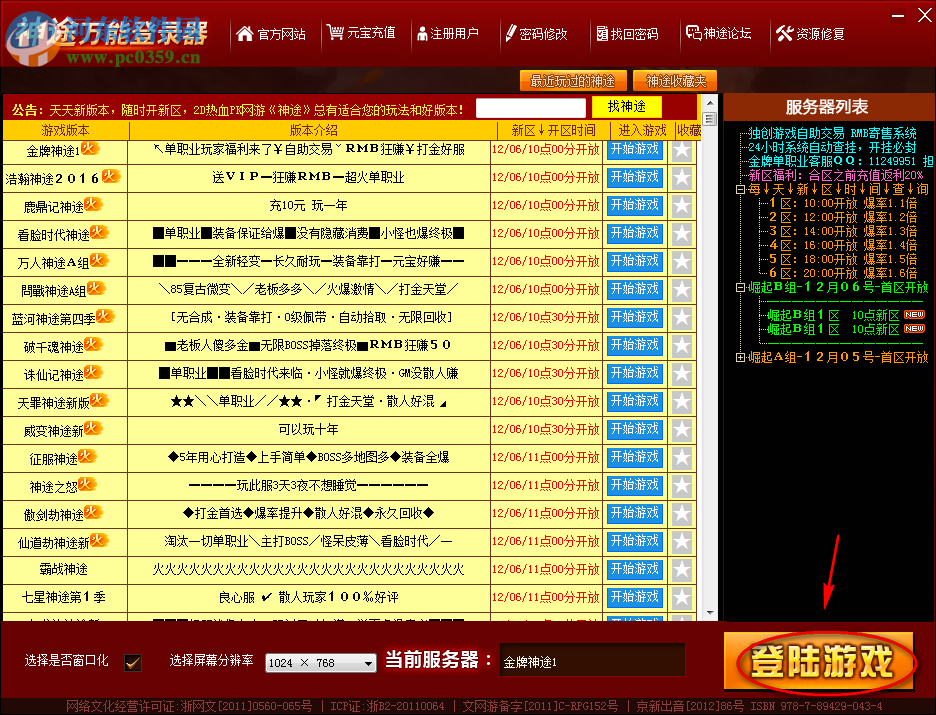Click game list scrollbar down arrow
Screen dimensions: 936x715
(710, 613)
